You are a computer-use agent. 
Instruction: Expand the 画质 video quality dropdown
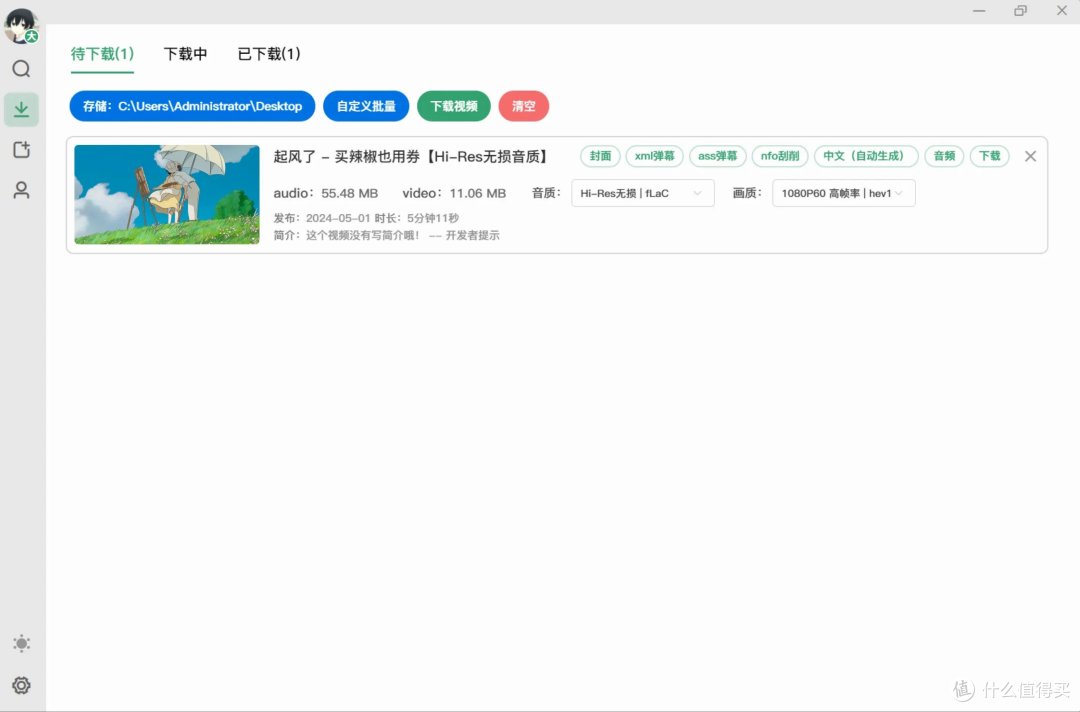843,193
